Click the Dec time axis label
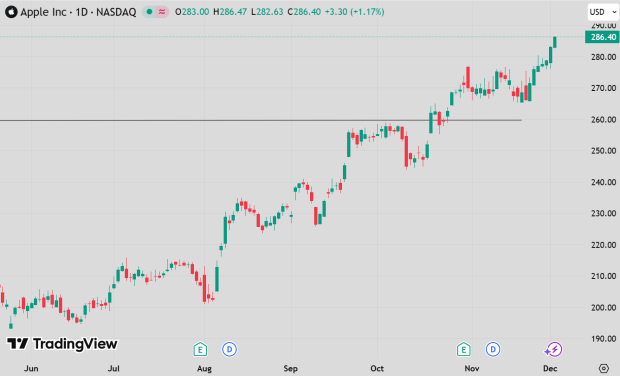Viewport: 620px width, 376px height. 550,368
